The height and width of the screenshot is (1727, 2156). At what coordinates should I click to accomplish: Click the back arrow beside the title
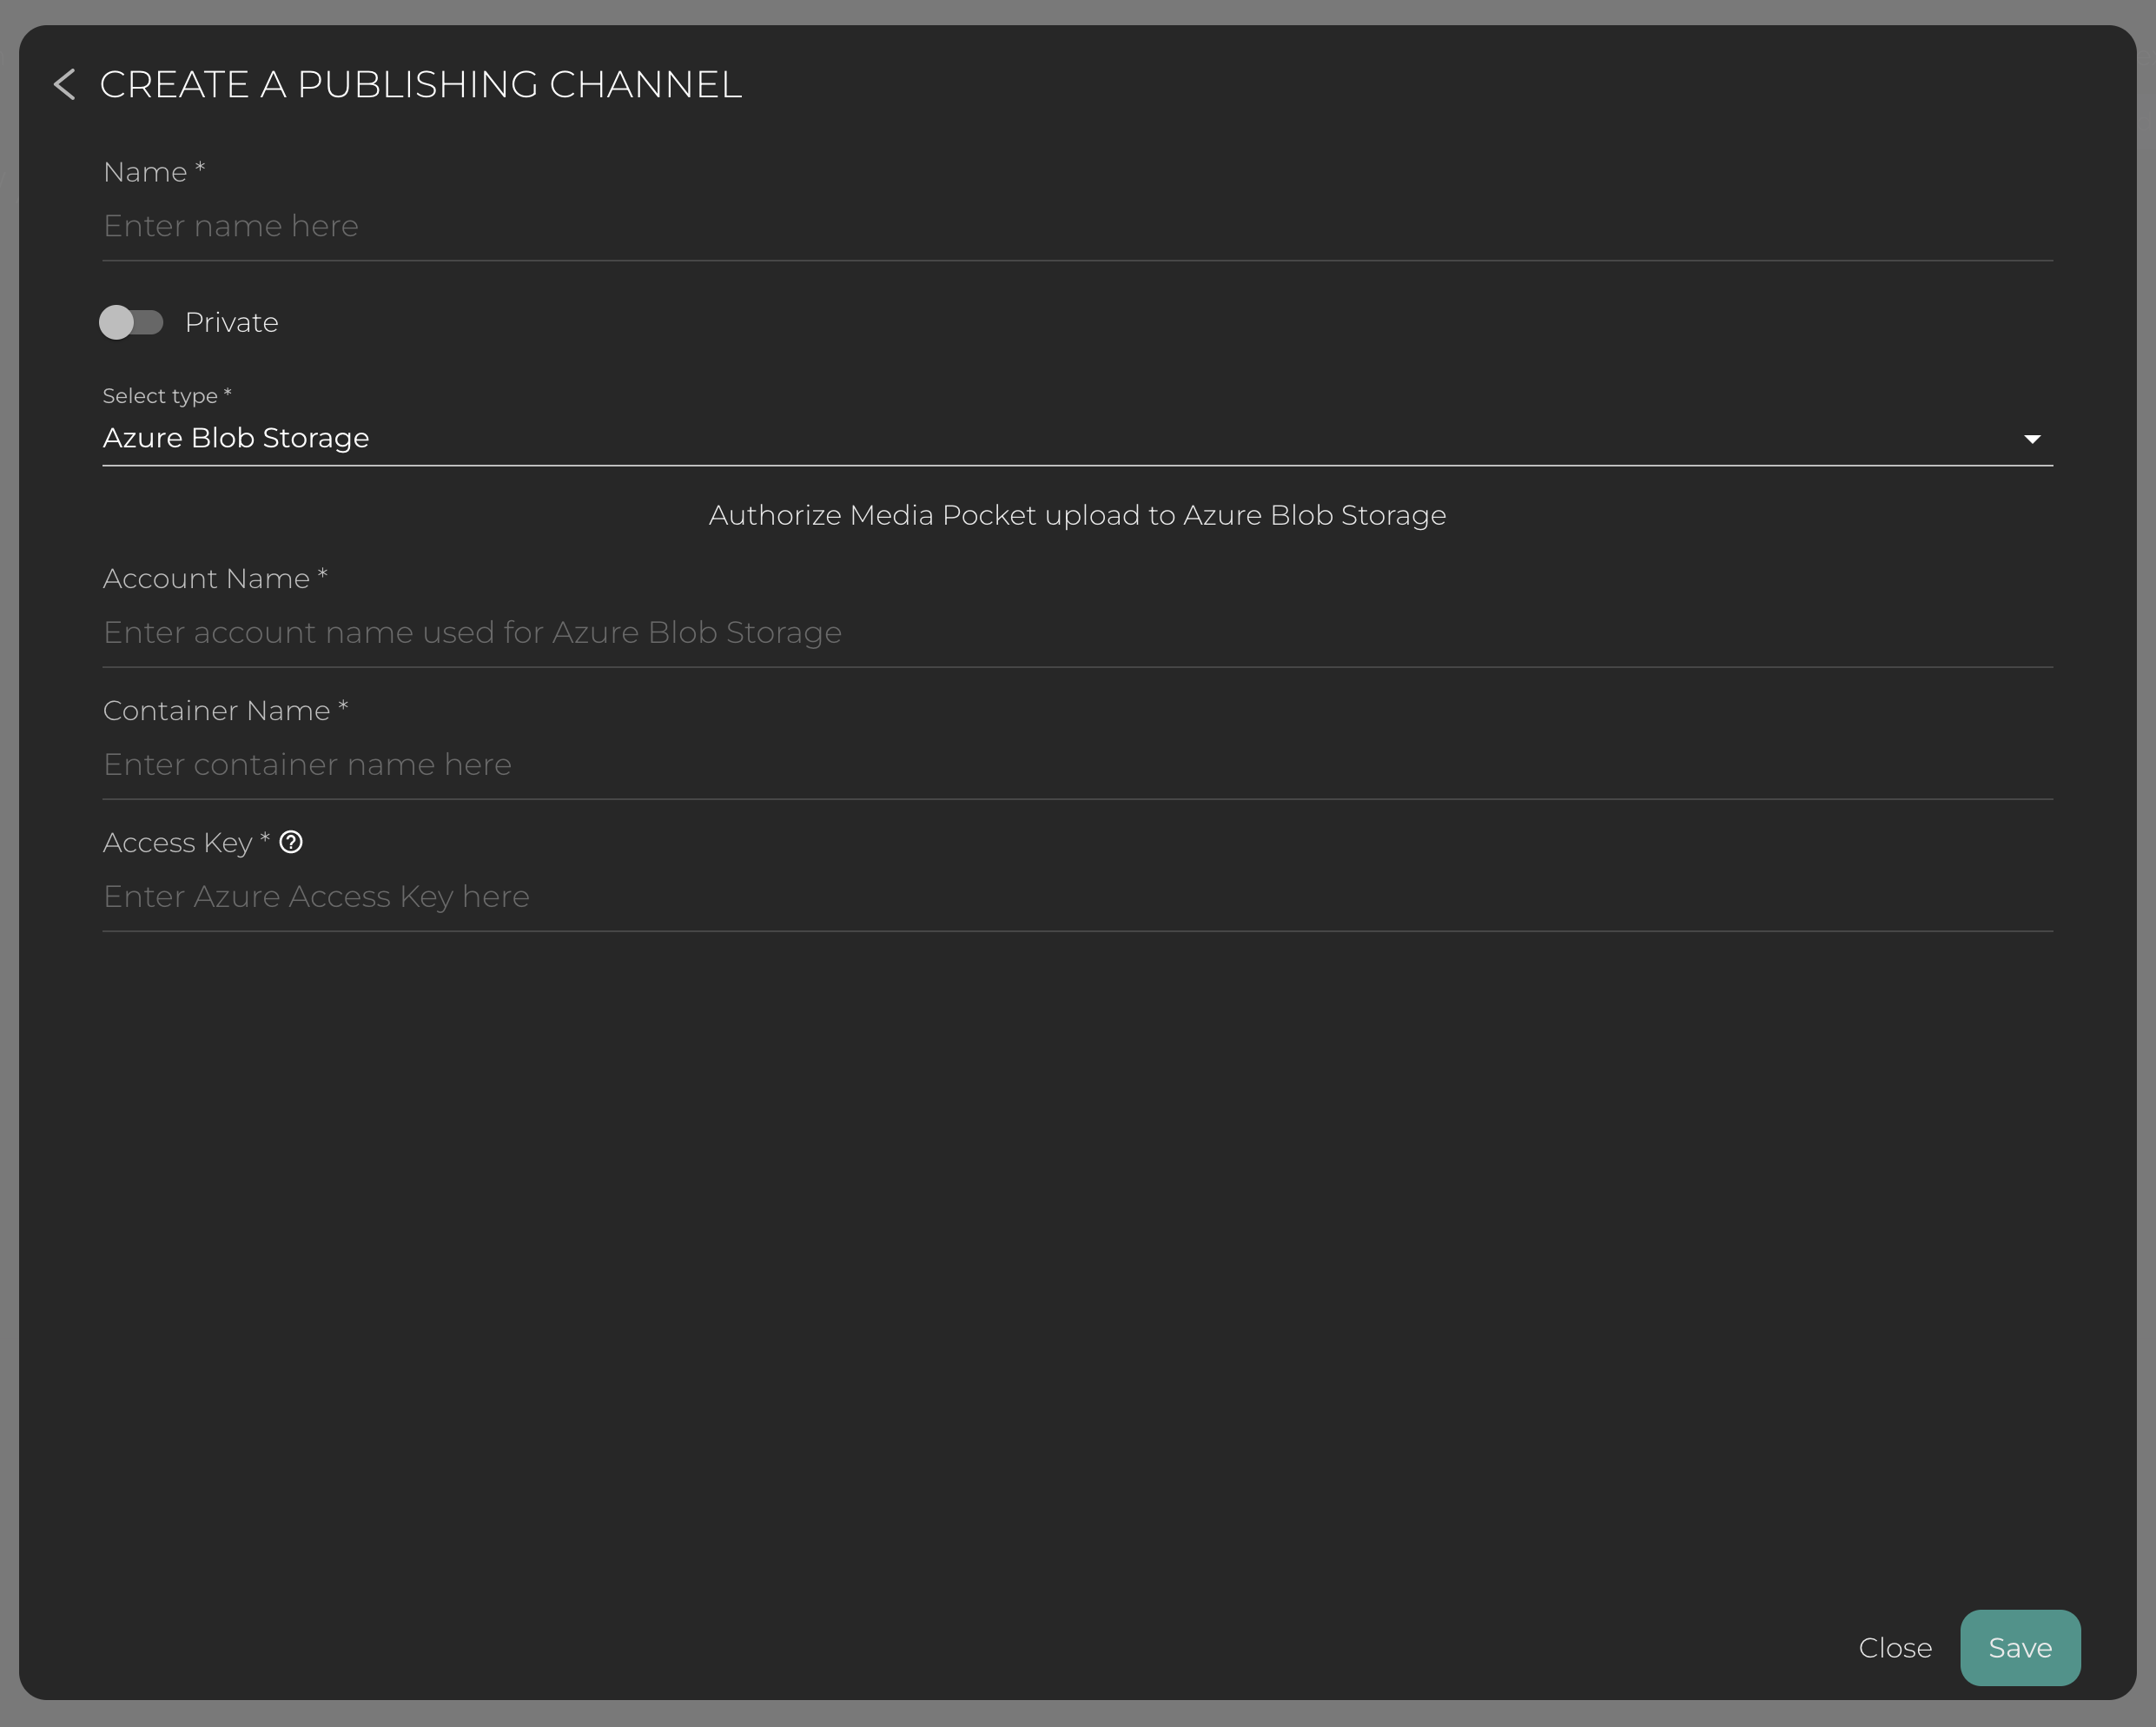[x=65, y=85]
